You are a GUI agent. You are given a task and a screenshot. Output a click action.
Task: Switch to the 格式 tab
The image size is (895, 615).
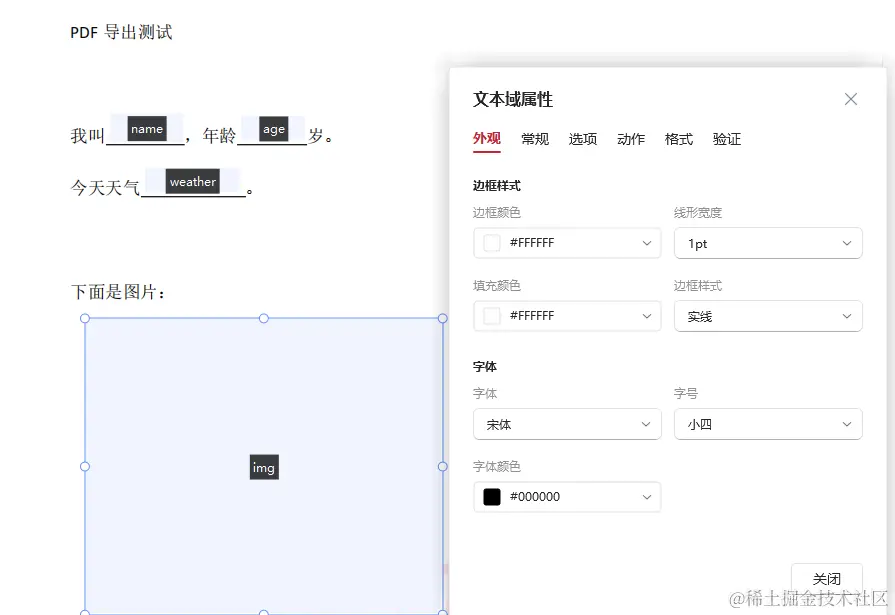(x=678, y=139)
